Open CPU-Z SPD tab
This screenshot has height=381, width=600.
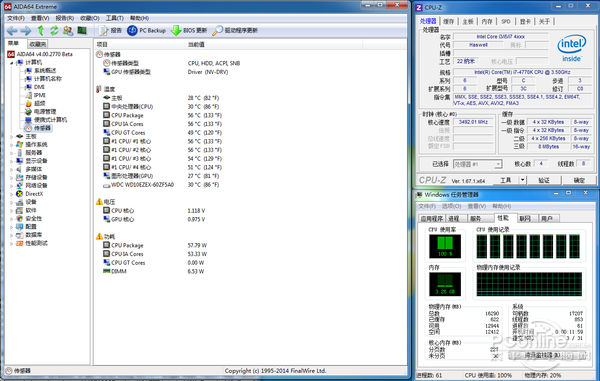(506, 21)
